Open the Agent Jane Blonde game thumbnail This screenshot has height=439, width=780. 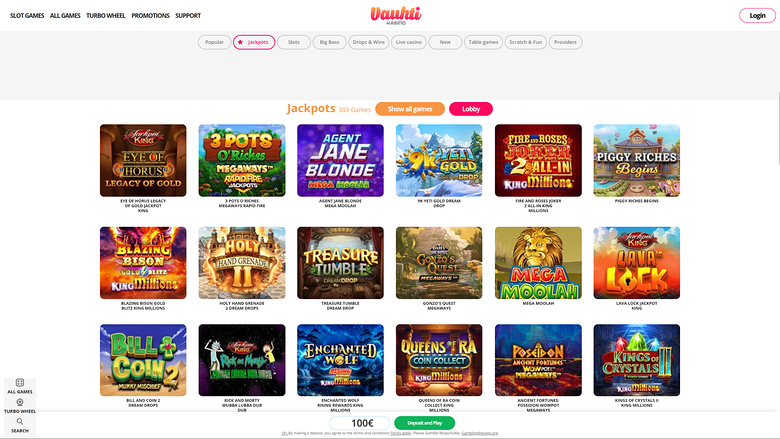click(340, 161)
